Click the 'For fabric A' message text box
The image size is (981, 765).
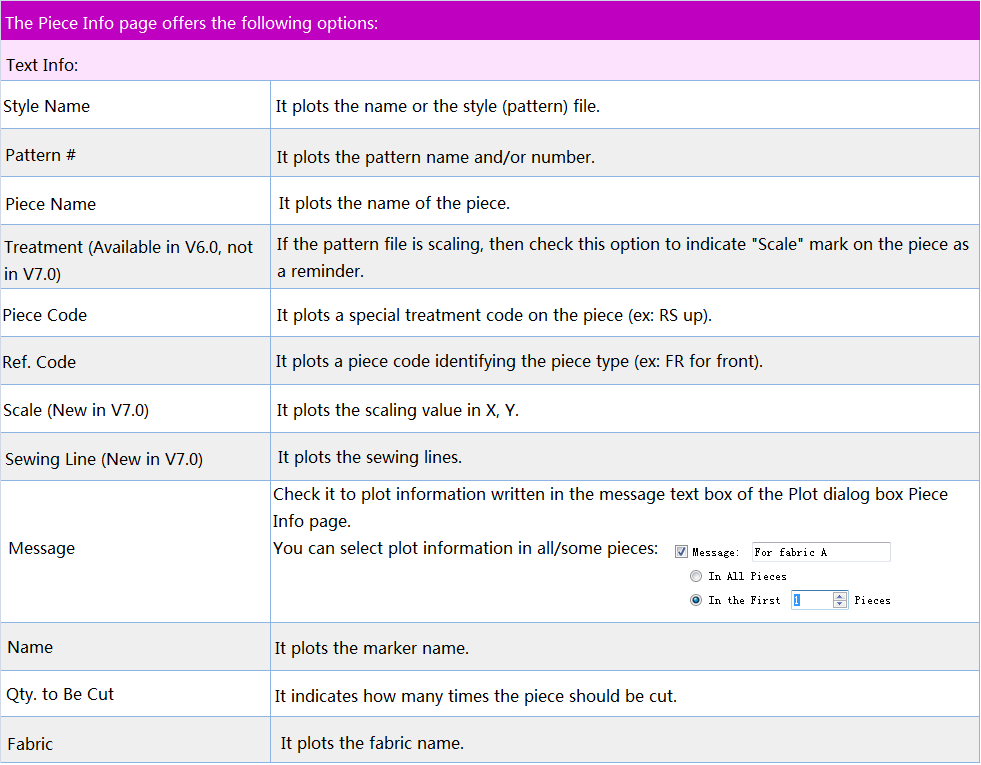[x=820, y=552]
